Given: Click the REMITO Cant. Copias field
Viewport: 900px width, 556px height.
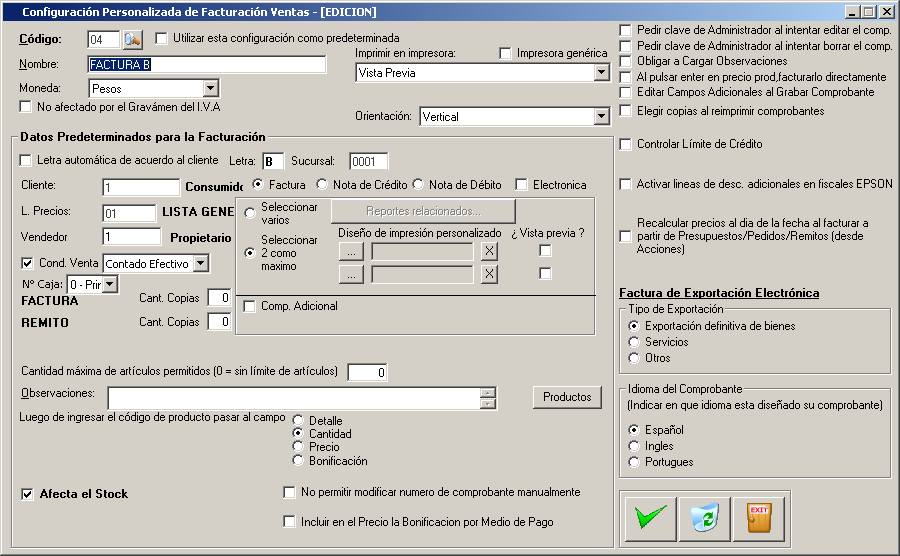Looking at the screenshot, I should click(x=219, y=322).
